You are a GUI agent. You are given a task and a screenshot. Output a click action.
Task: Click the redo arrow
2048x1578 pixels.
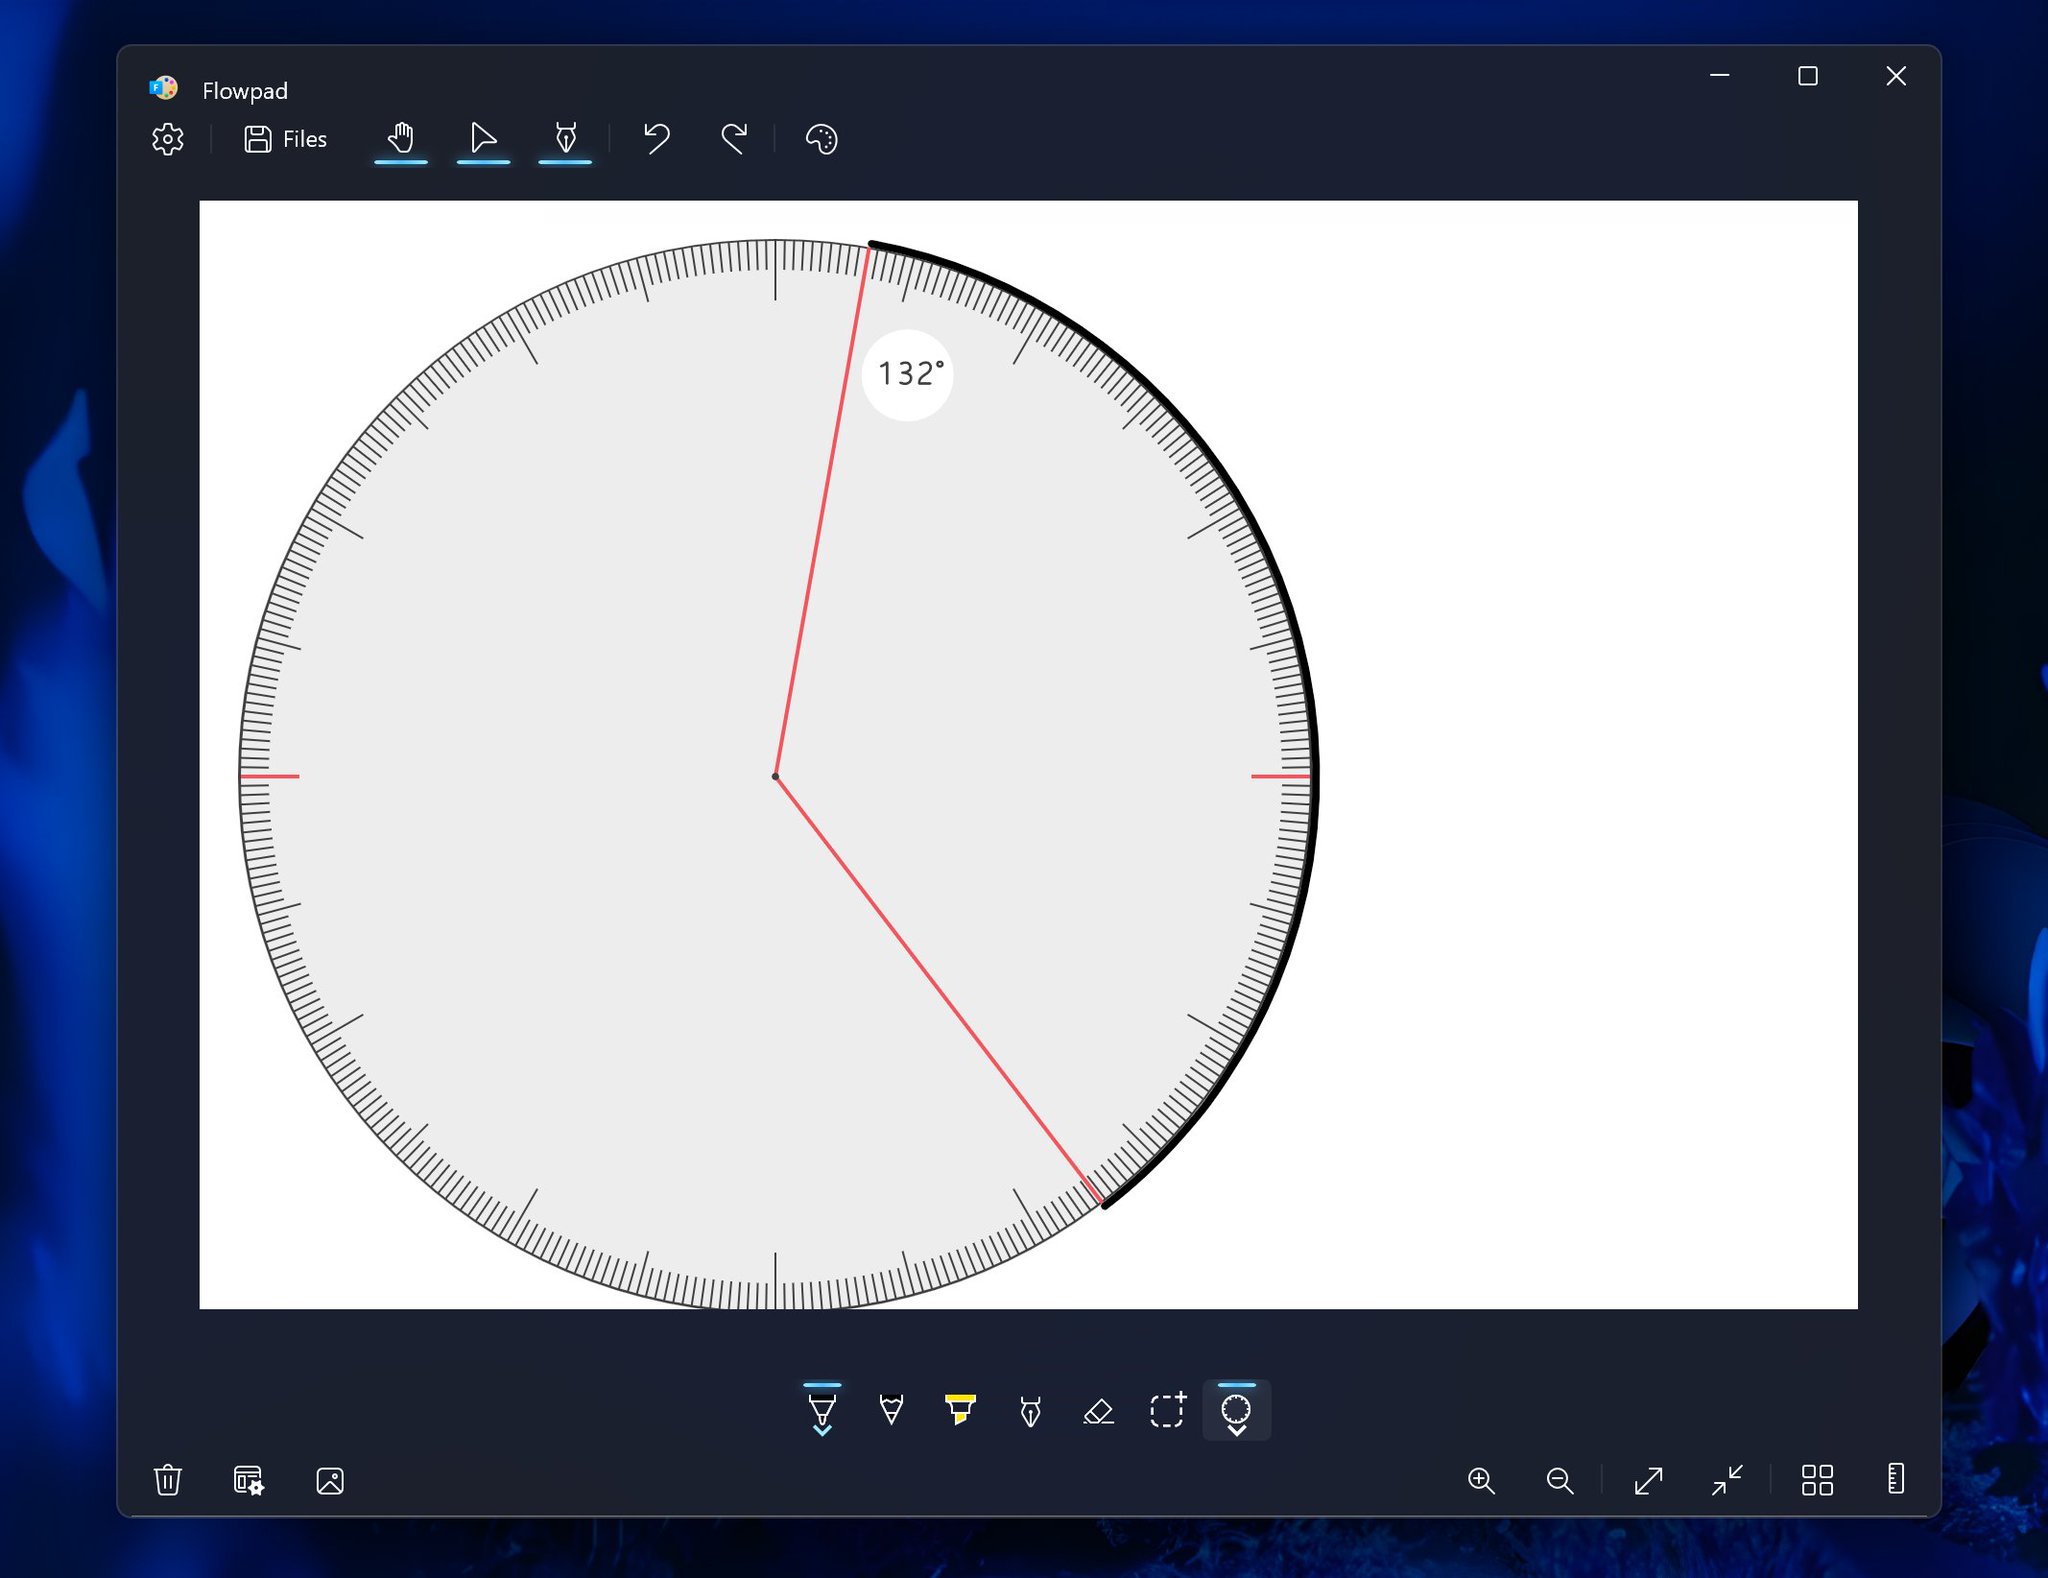[x=733, y=139]
